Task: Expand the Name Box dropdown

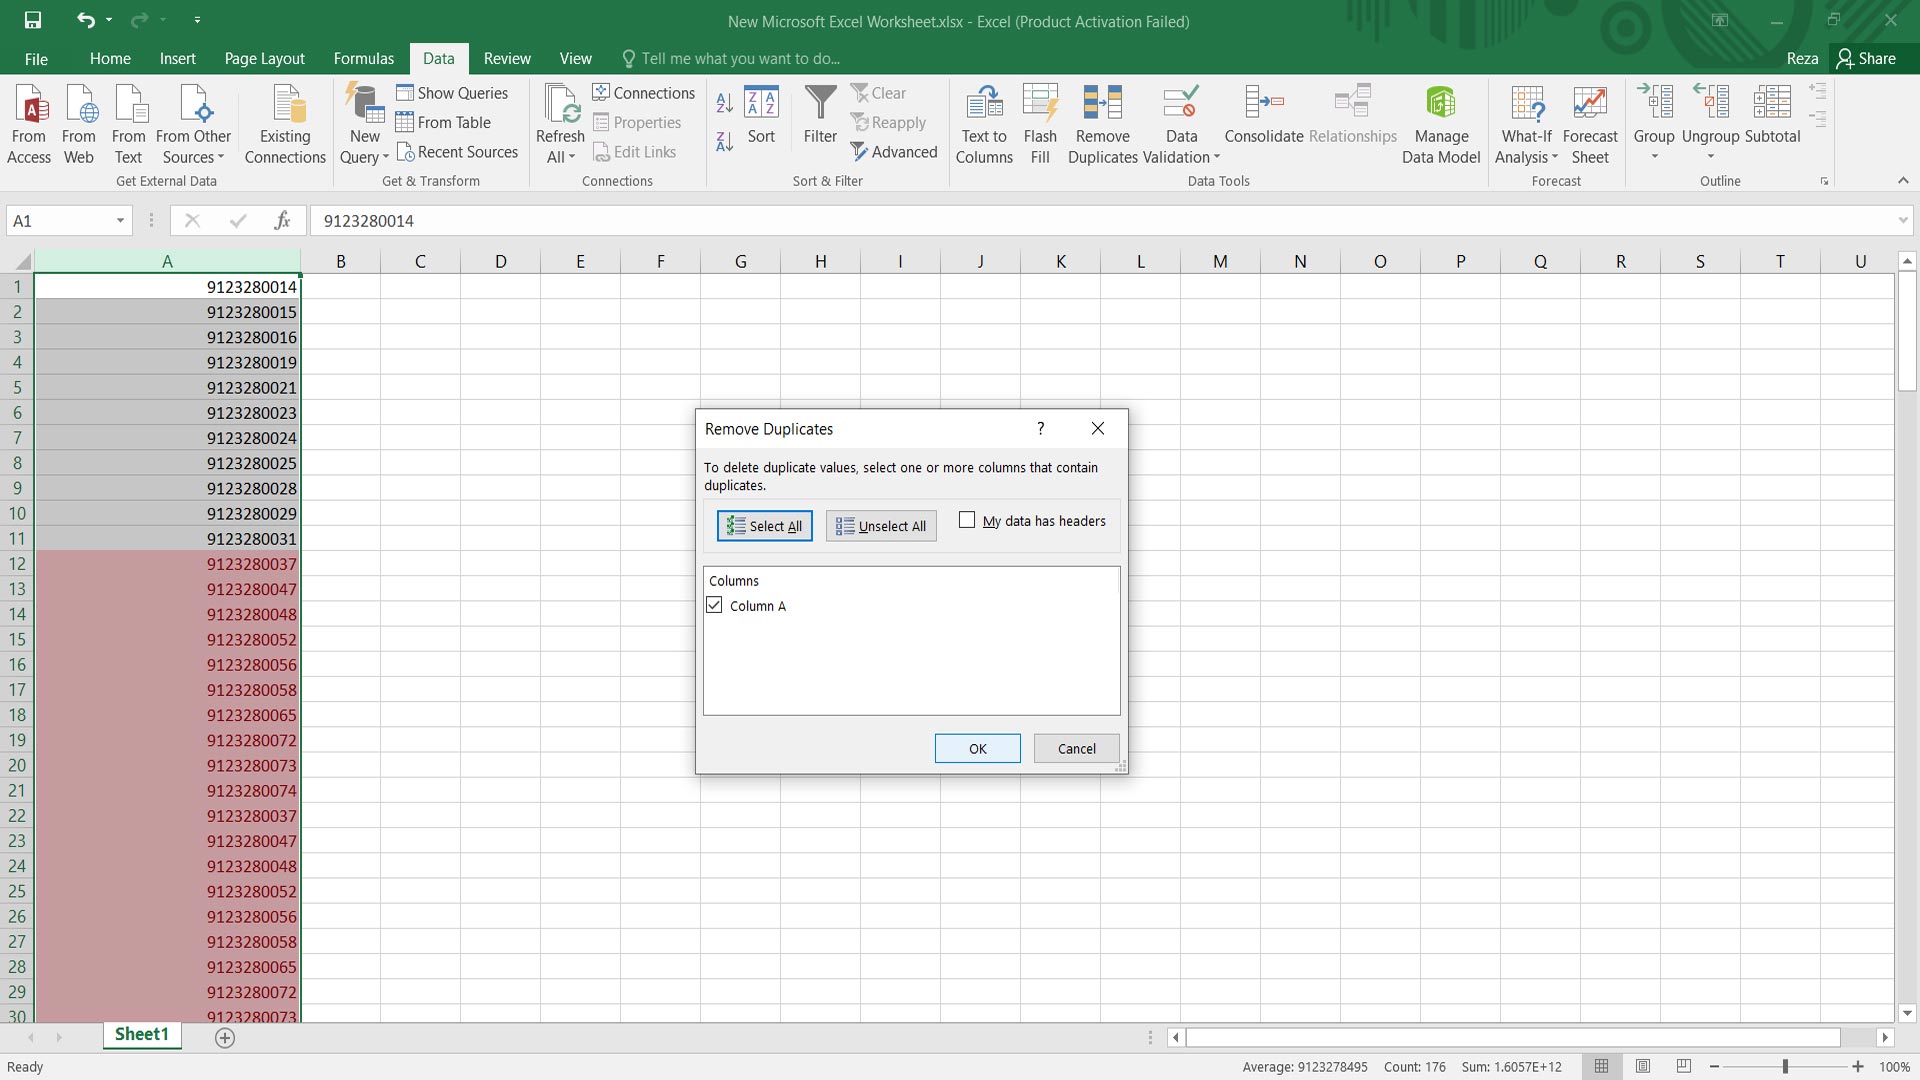Action: tap(120, 221)
